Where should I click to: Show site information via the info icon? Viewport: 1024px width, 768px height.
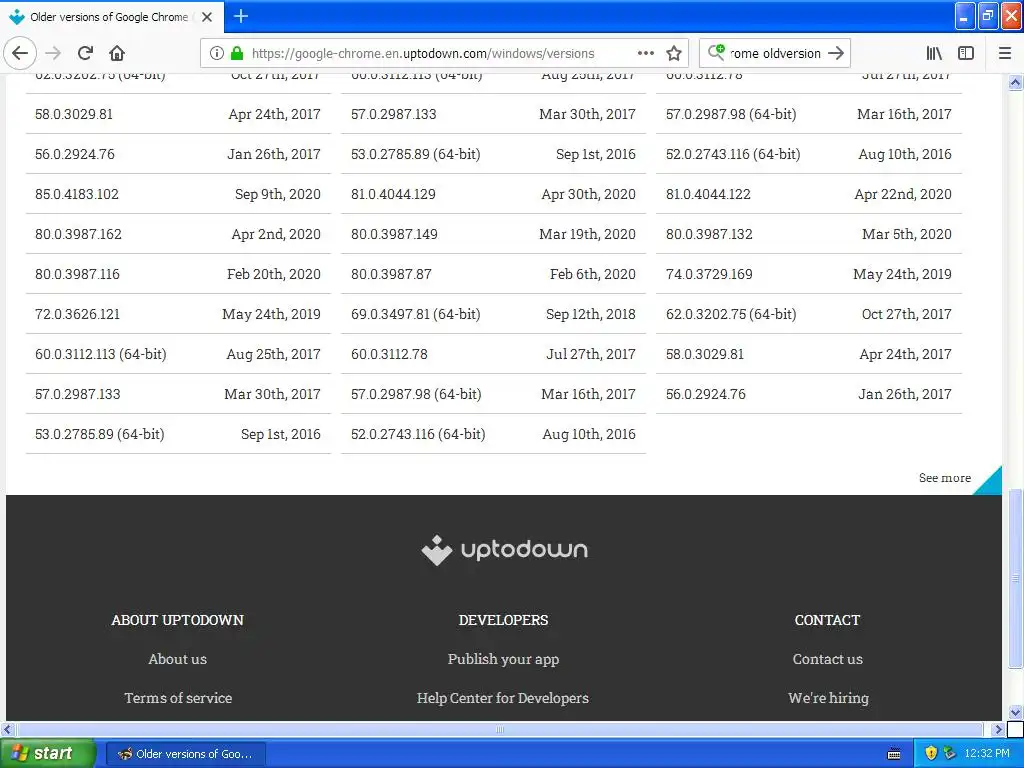(x=217, y=53)
